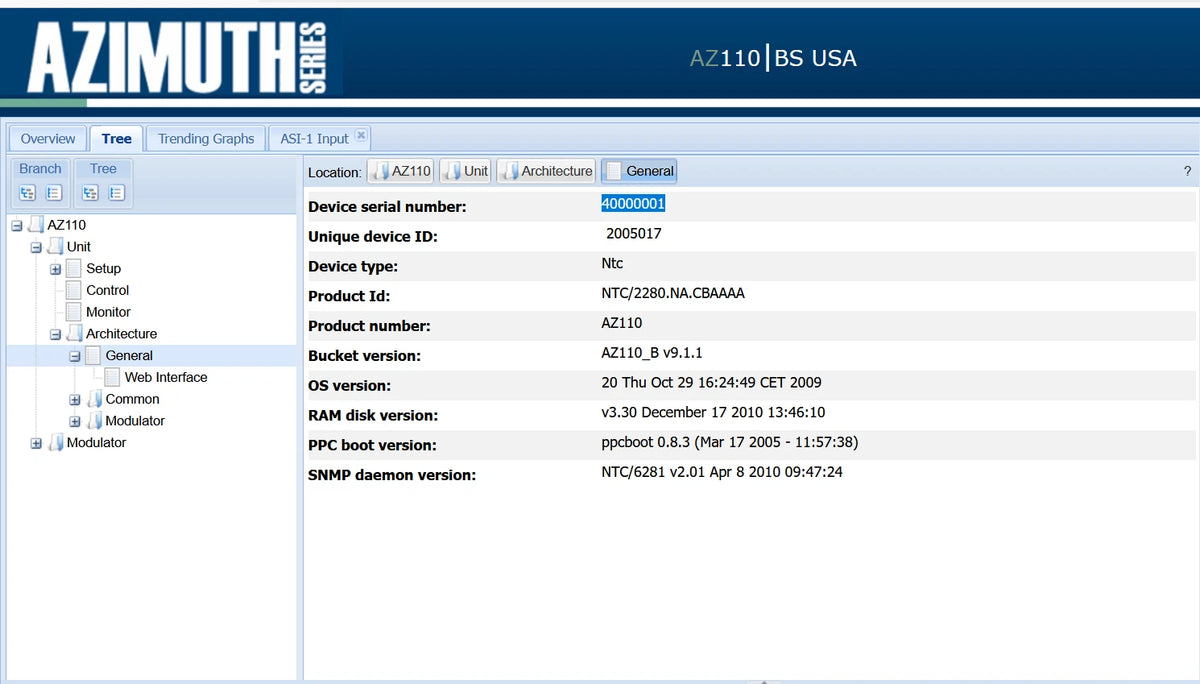Viewport: 1200px width, 684px height.
Task: Click RAM disk version v3.30 value
Action: click(713, 412)
